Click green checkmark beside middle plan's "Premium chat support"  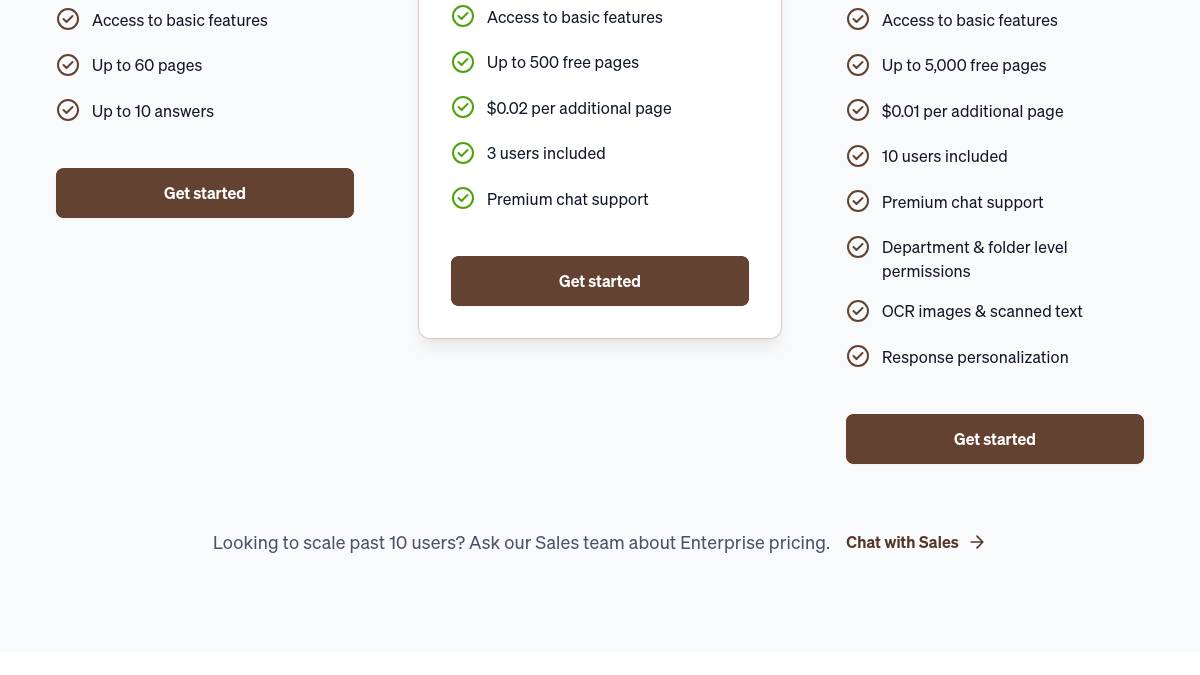click(x=463, y=198)
